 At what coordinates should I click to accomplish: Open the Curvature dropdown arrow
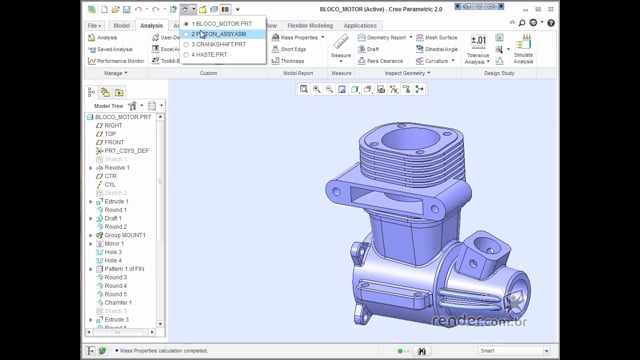(453, 61)
